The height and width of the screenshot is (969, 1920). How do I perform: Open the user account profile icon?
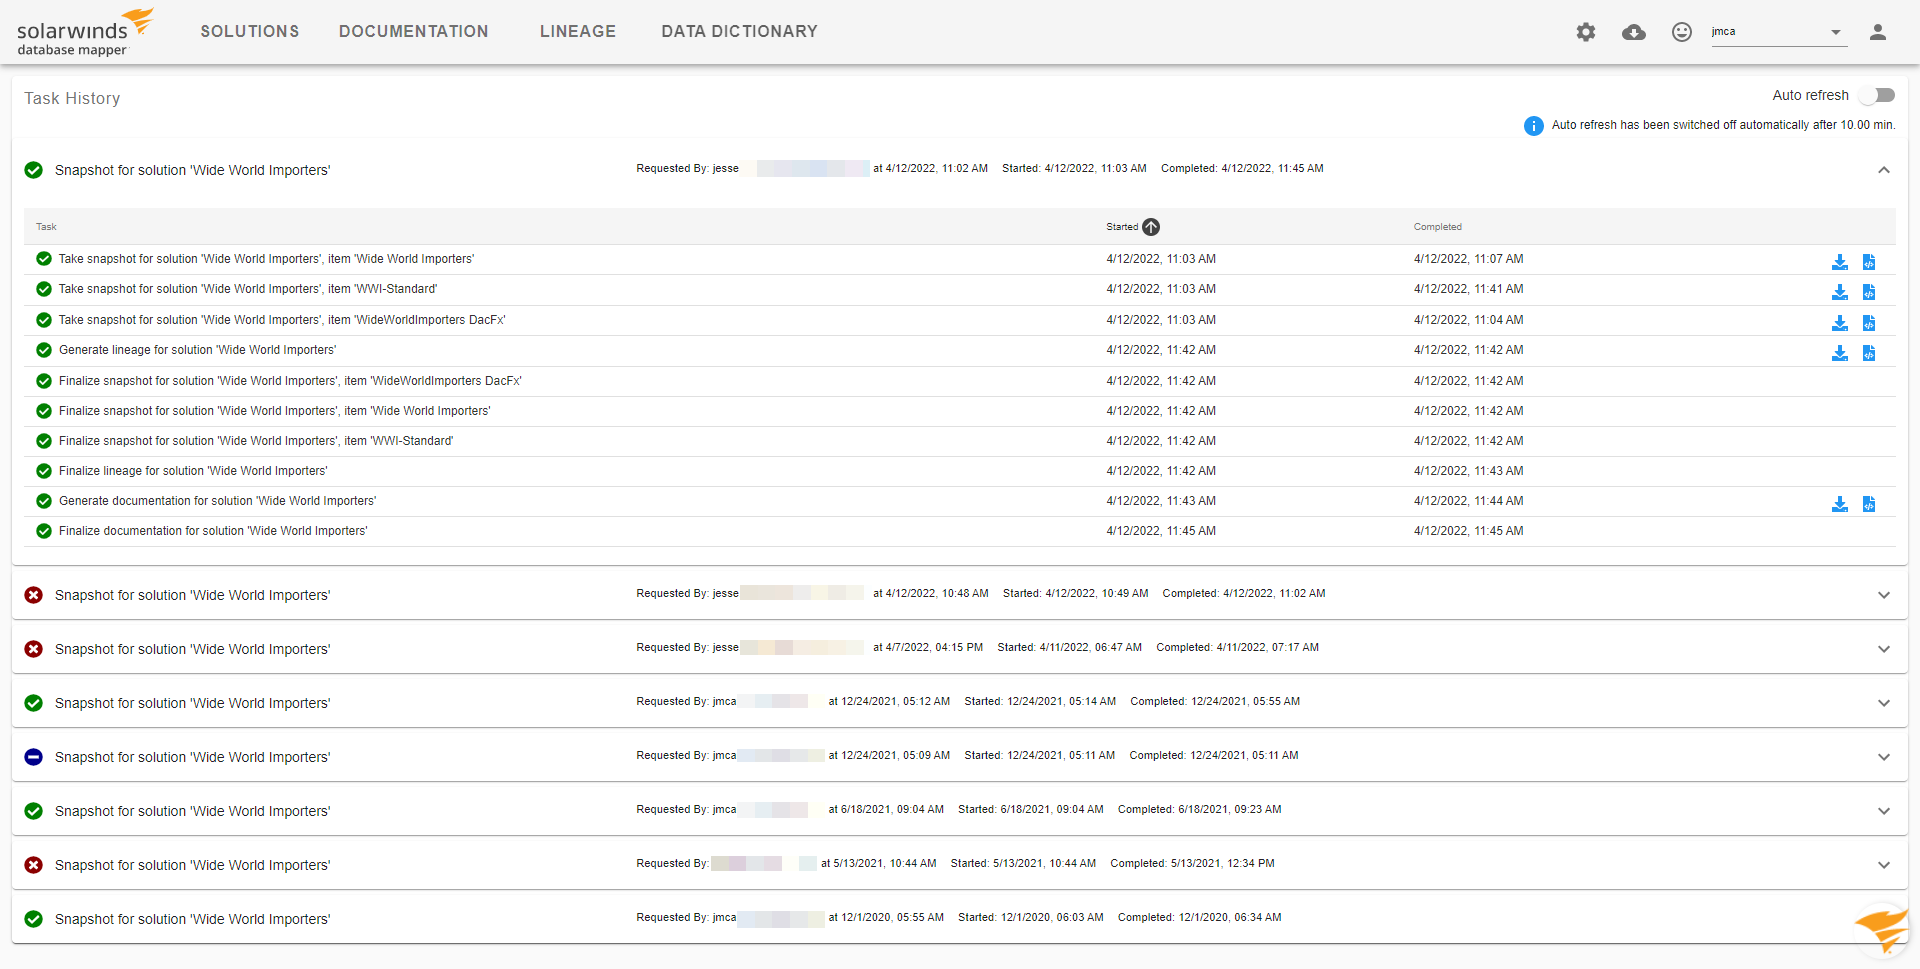1878,32
